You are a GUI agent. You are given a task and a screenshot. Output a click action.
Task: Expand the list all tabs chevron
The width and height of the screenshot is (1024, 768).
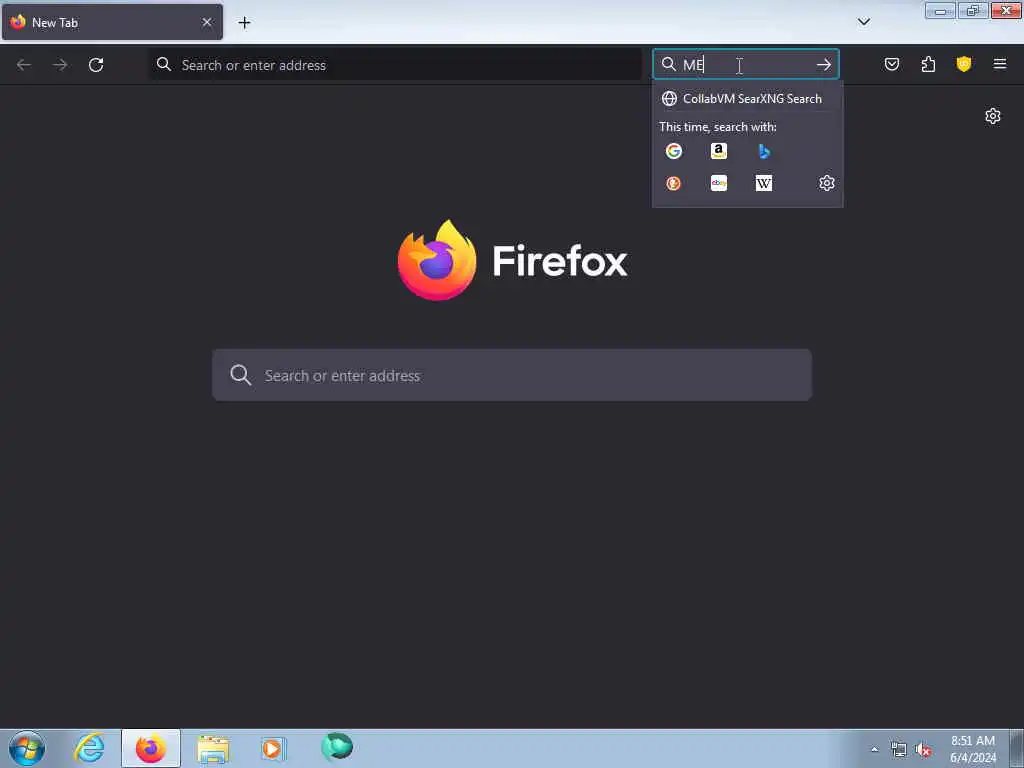[x=863, y=22]
